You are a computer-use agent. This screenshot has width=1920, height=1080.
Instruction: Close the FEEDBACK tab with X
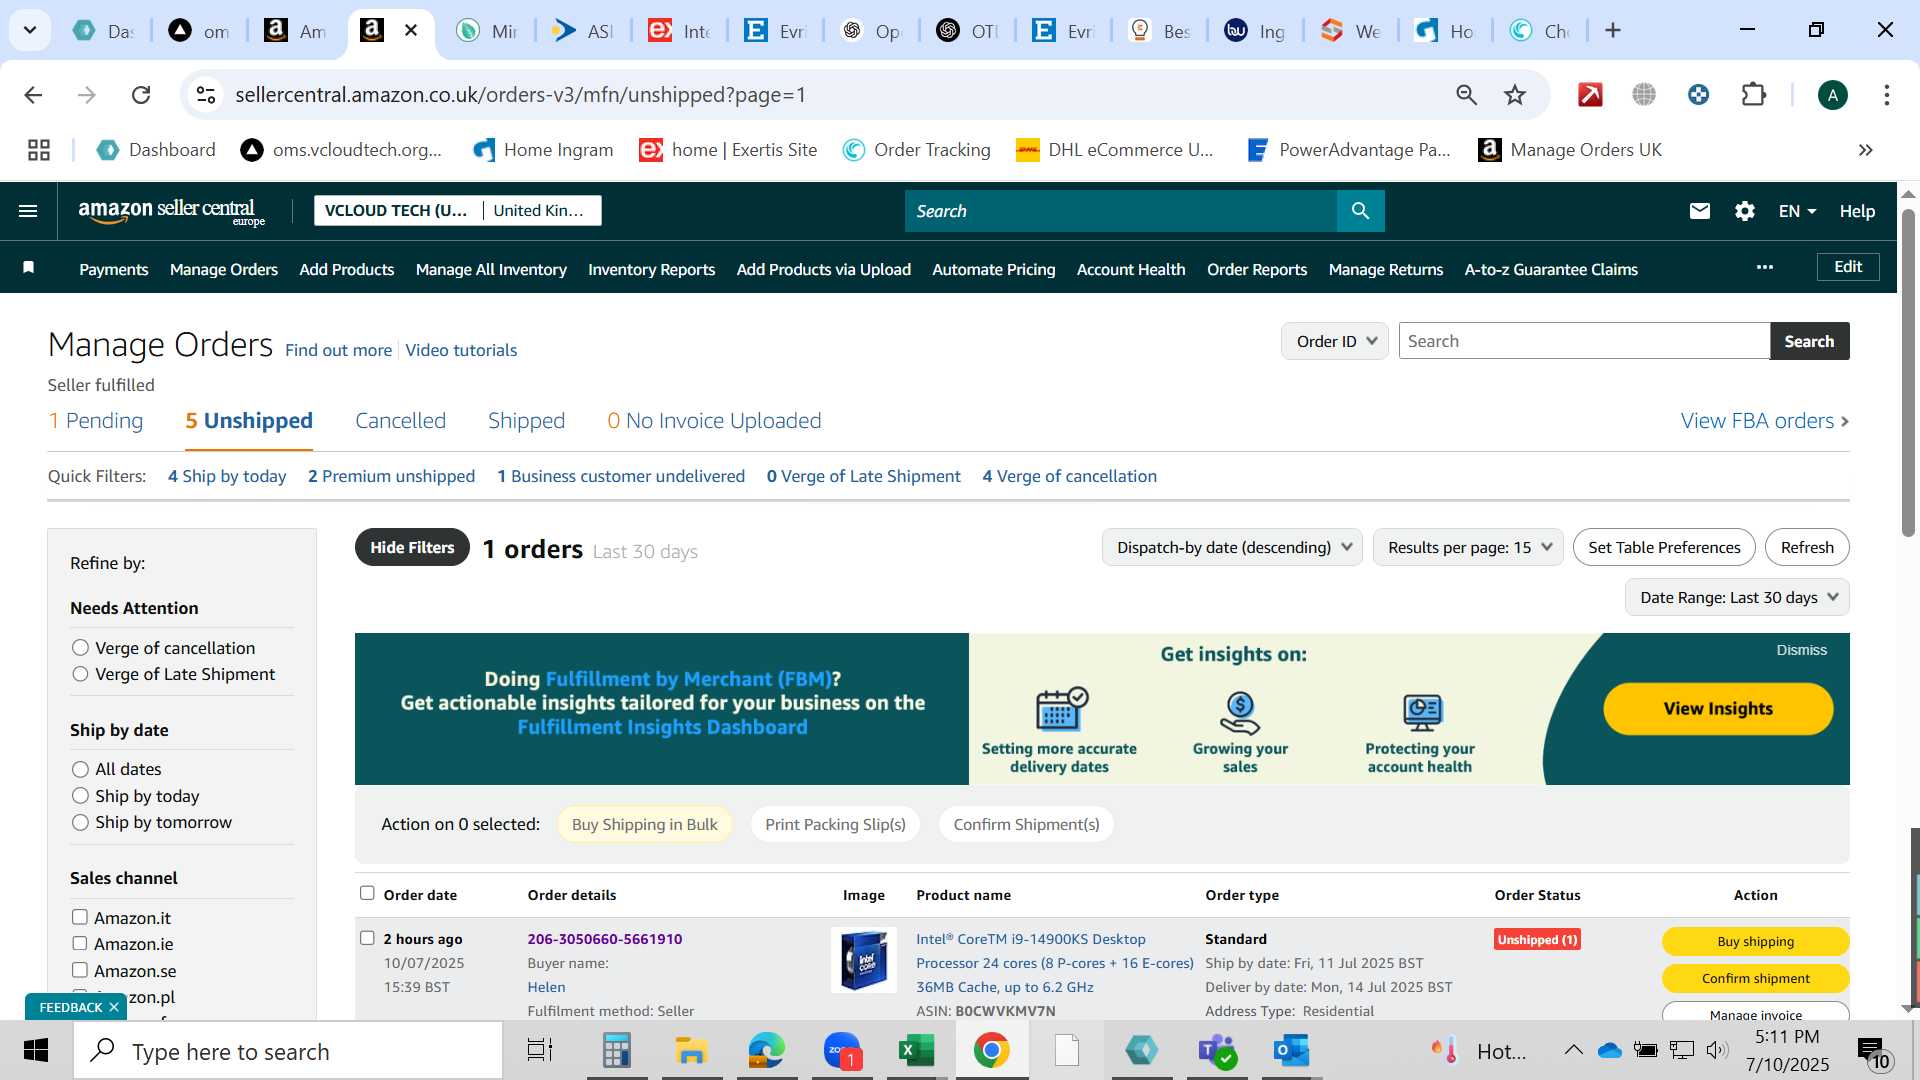coord(114,1007)
